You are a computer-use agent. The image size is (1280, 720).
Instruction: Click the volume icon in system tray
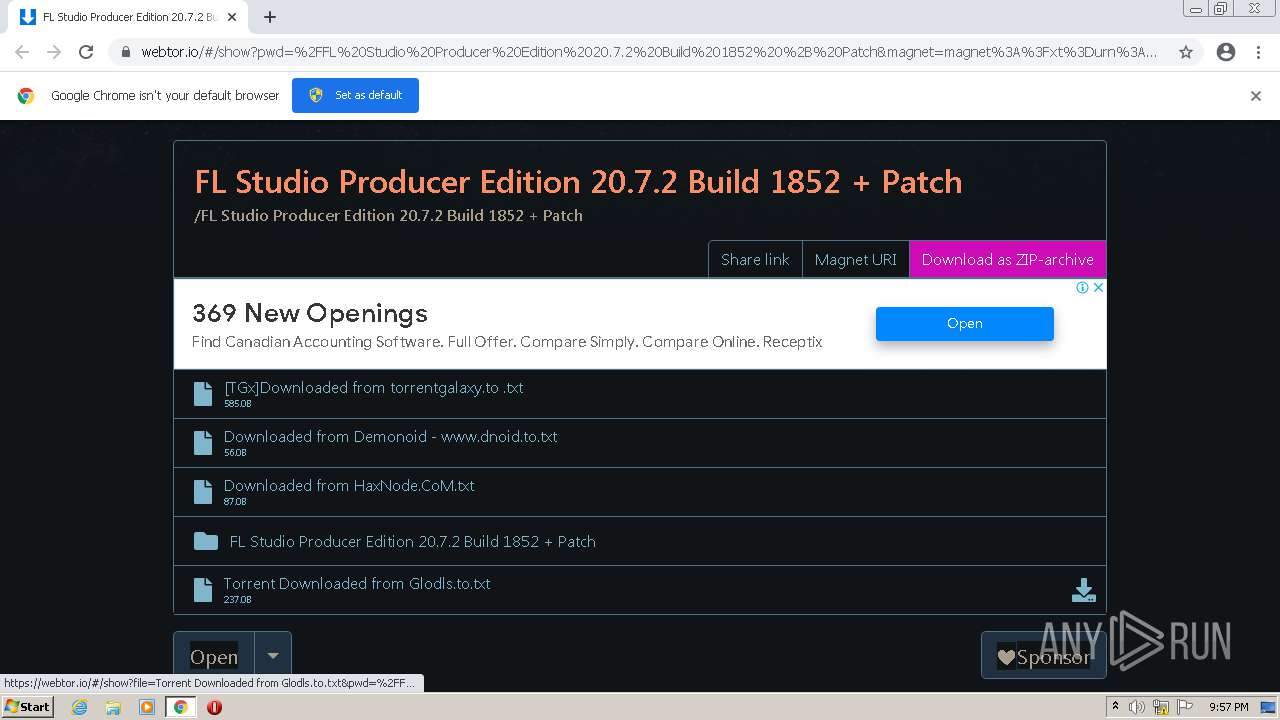point(1137,707)
